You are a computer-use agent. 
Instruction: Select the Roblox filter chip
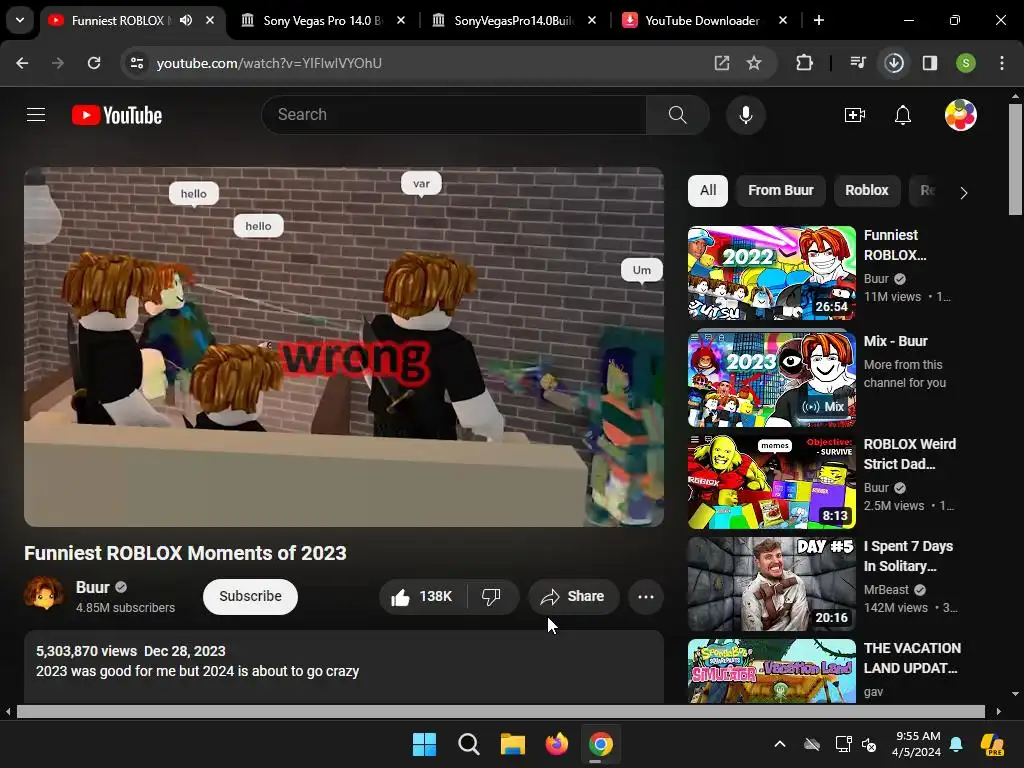[867, 191]
